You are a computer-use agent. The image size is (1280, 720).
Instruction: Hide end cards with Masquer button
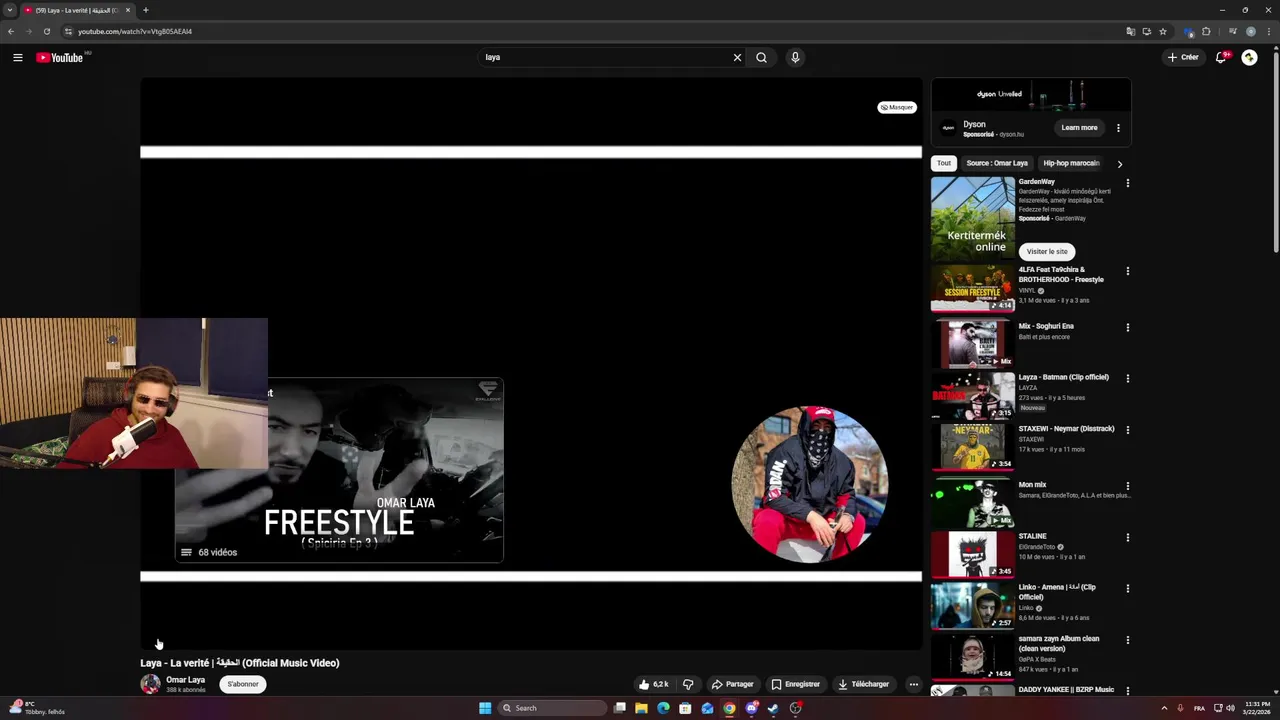coord(897,107)
